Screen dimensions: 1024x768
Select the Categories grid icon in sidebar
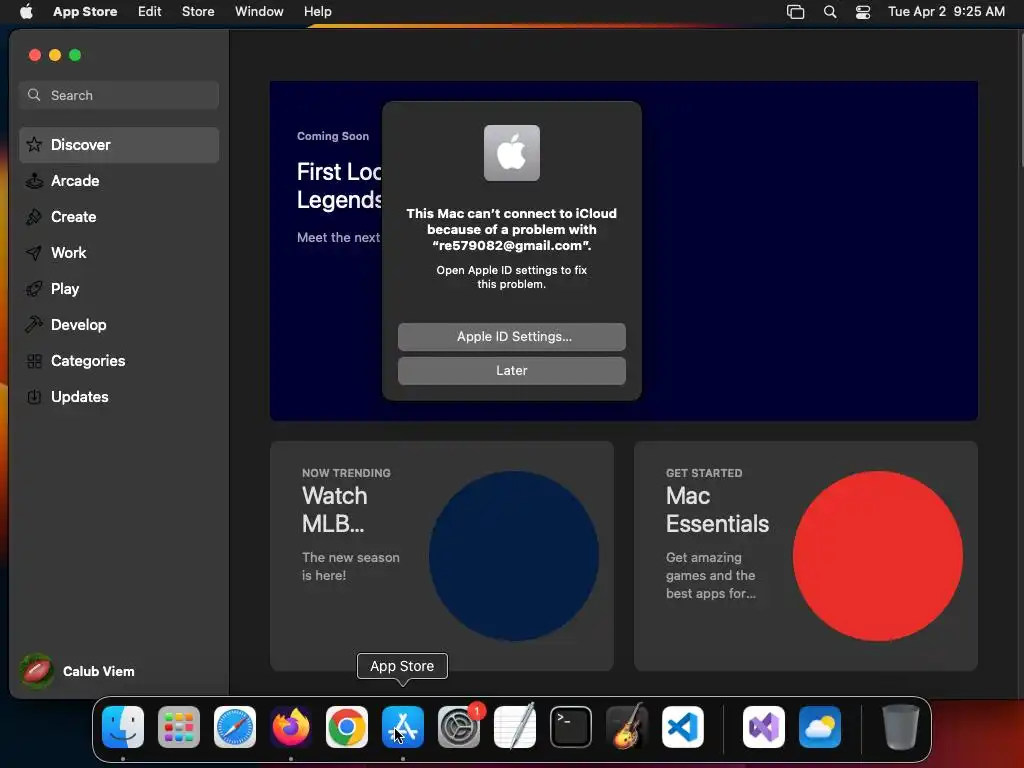pyautogui.click(x=34, y=361)
